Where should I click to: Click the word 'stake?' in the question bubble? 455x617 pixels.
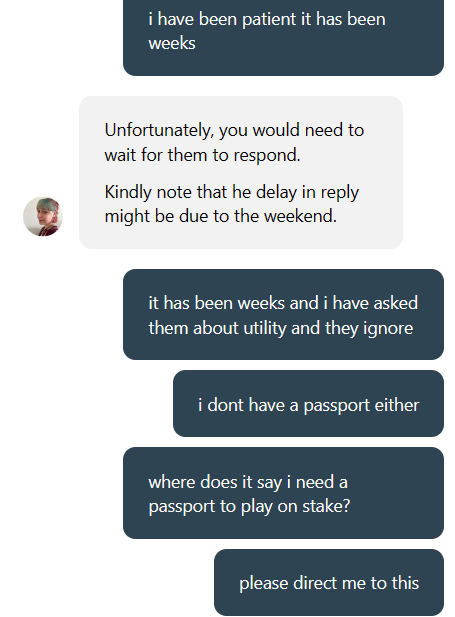326,506
